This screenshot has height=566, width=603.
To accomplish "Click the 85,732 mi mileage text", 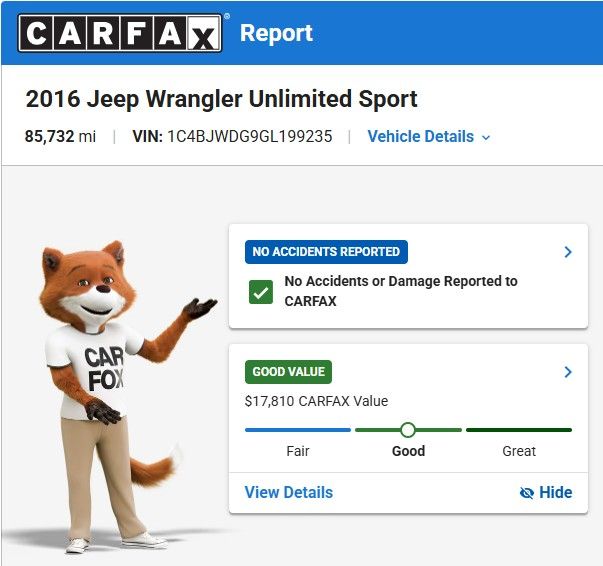I will point(60,137).
